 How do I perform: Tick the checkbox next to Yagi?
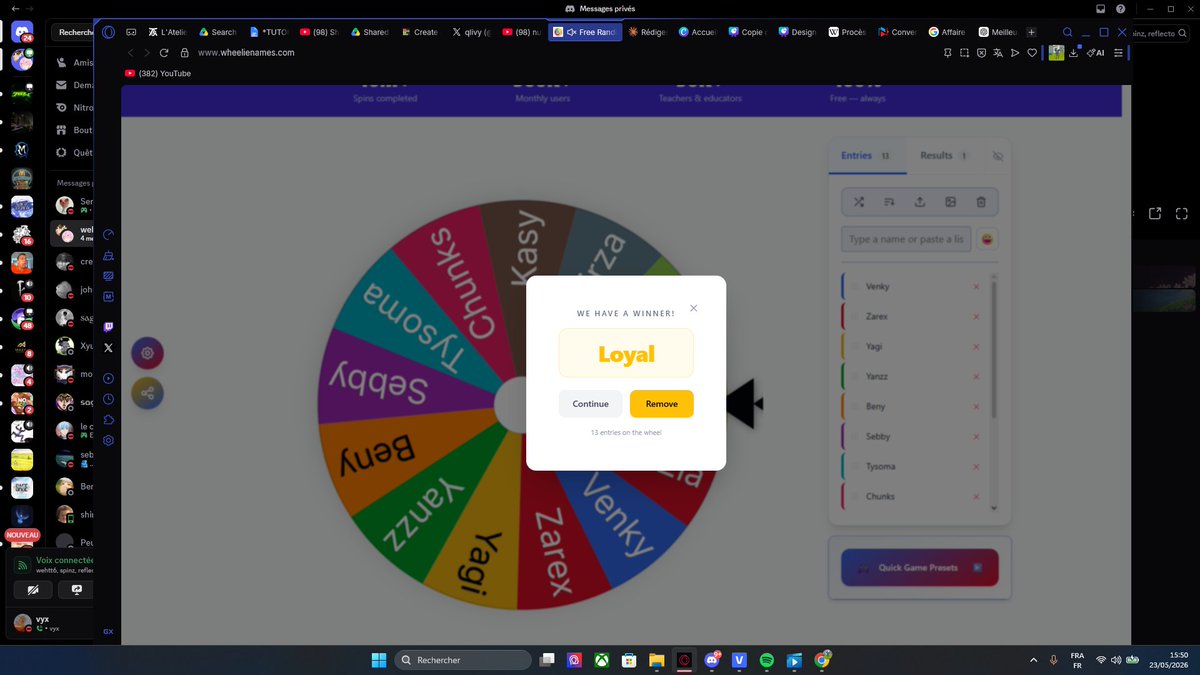tap(854, 347)
